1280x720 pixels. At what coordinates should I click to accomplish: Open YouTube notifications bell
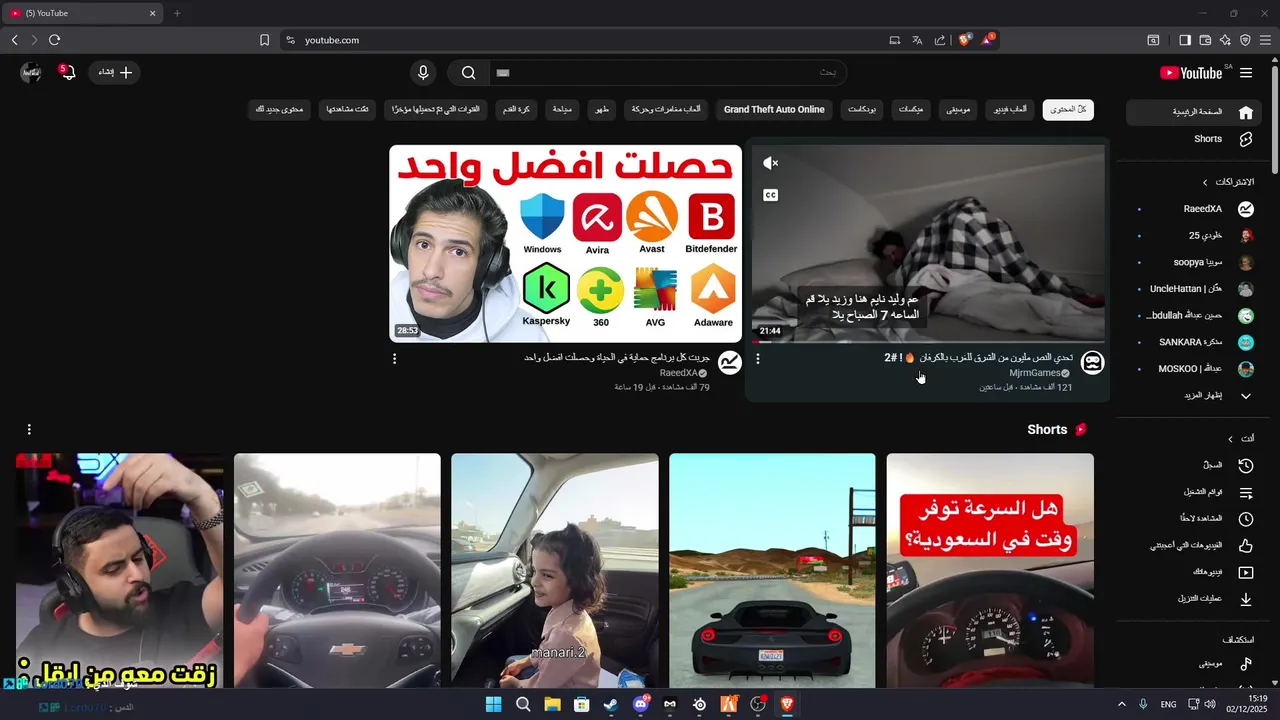67,73
